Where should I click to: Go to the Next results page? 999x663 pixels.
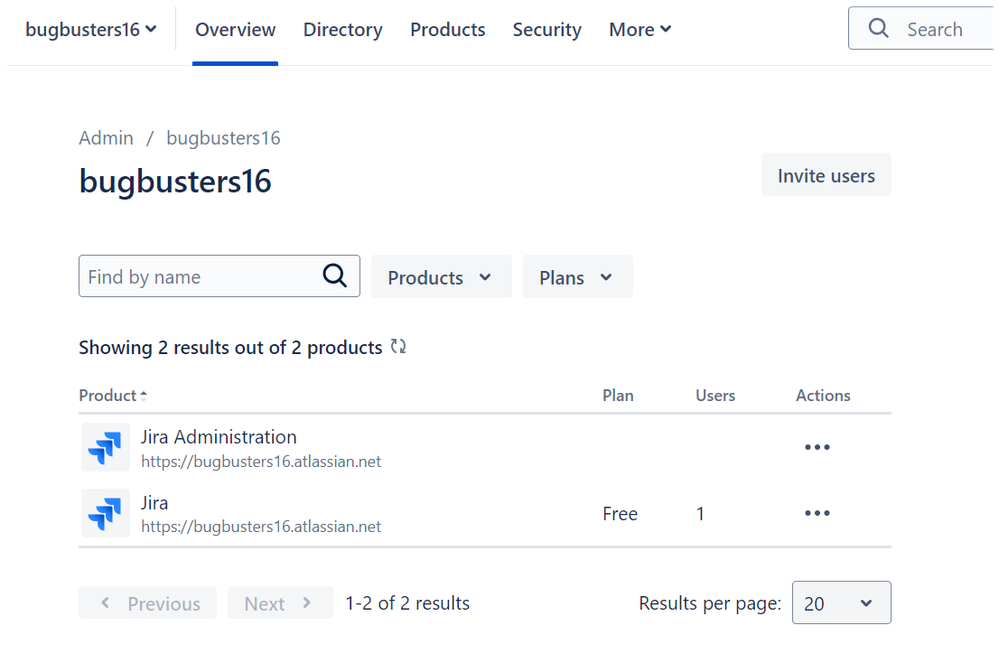tap(280, 602)
